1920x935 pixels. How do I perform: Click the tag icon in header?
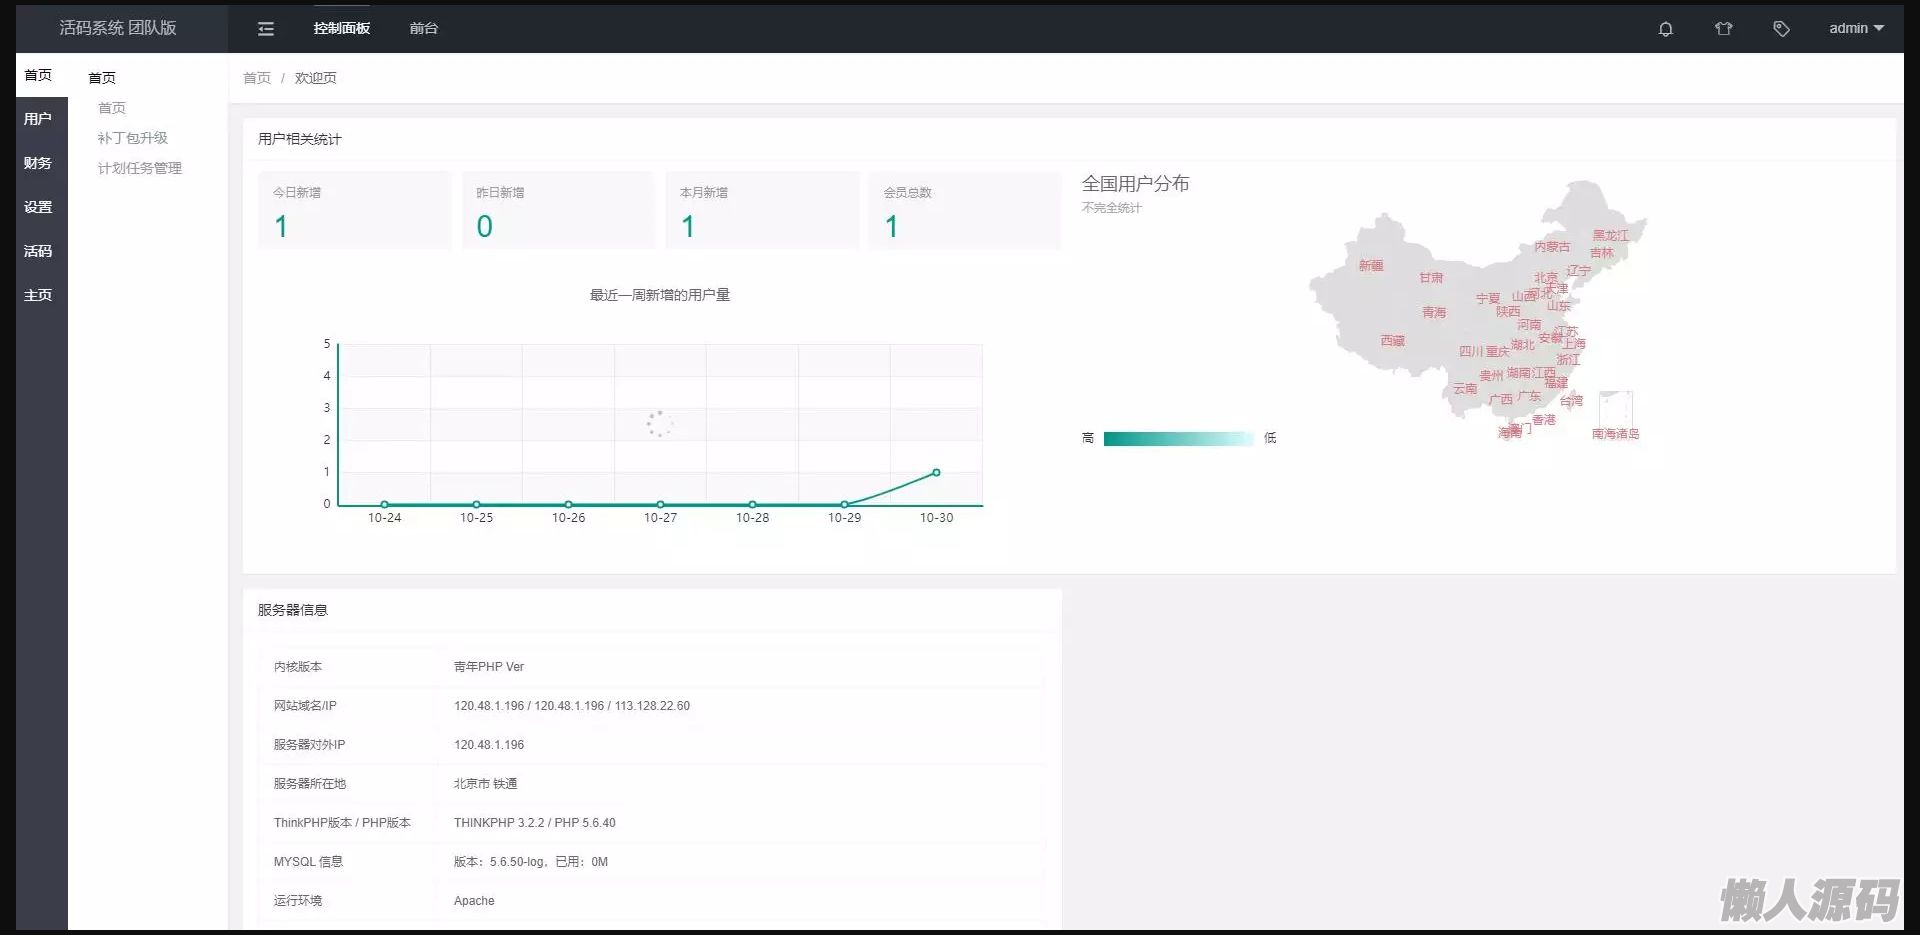tap(1781, 29)
